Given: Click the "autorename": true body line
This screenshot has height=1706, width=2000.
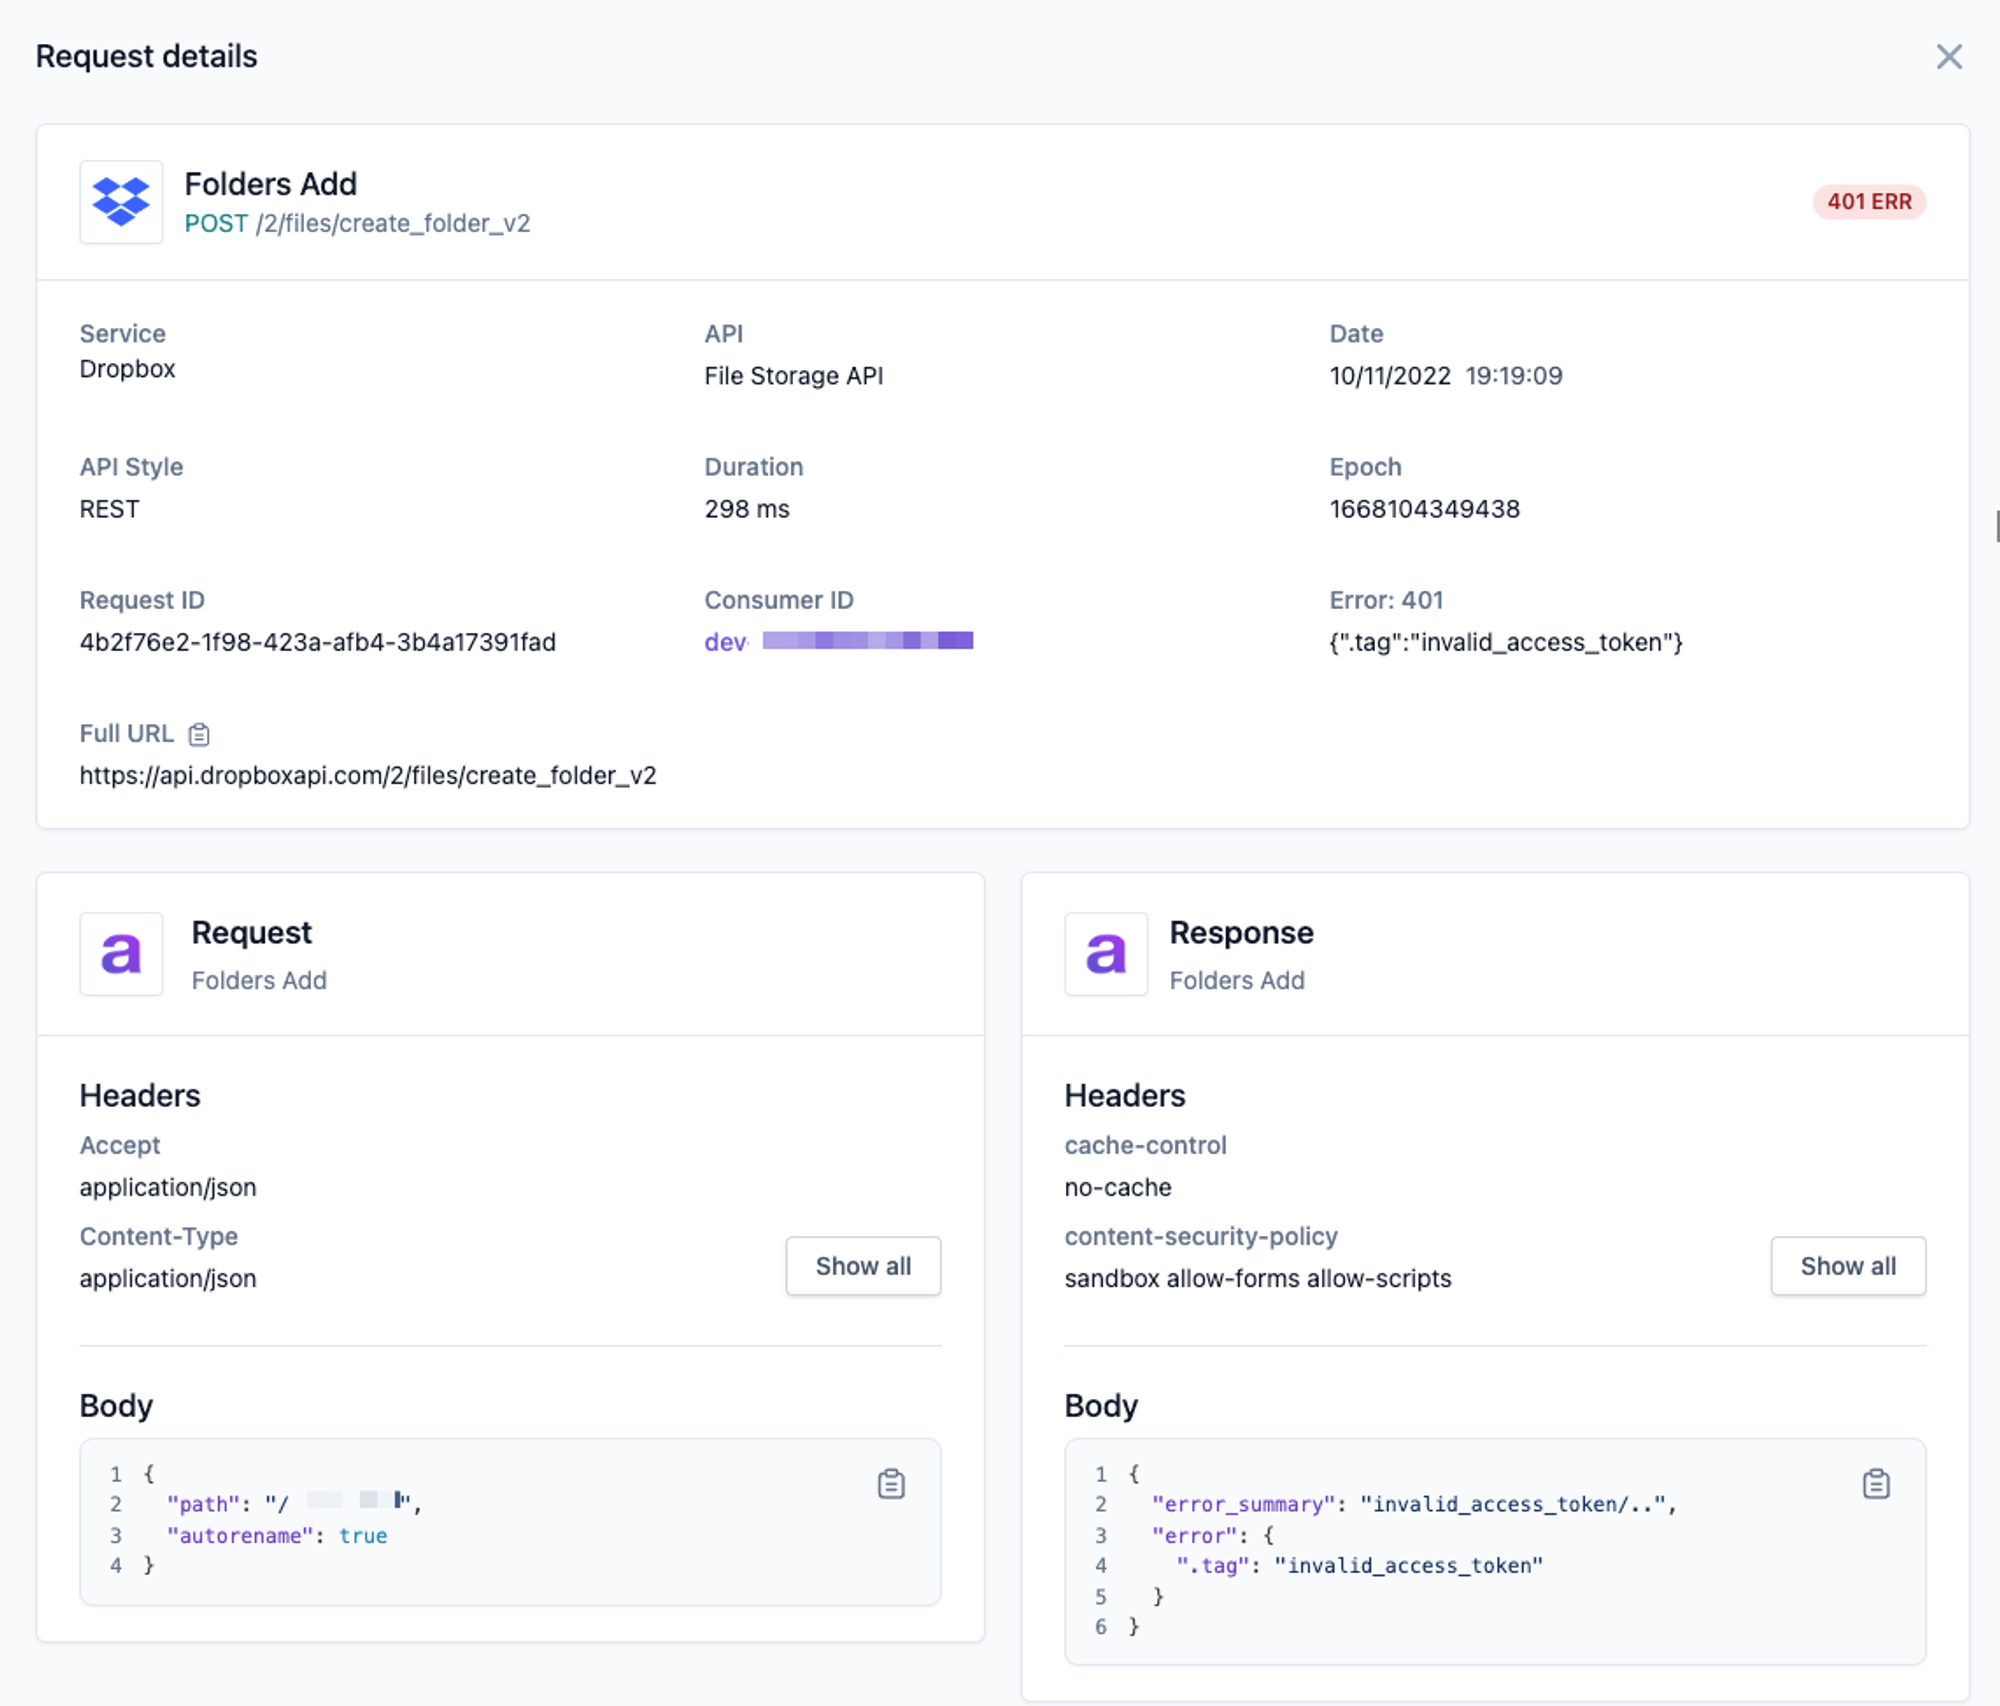Looking at the screenshot, I should (x=277, y=1535).
